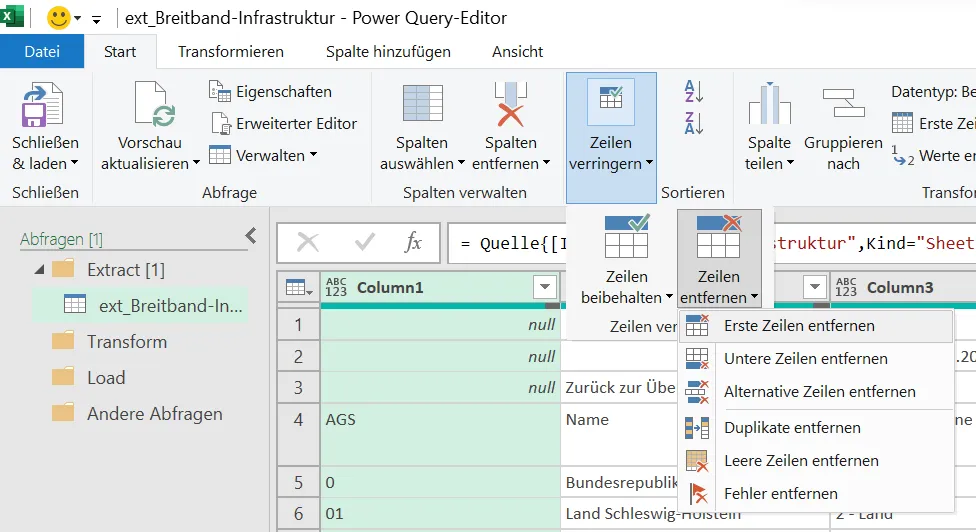Select the cell containing Name
This screenshot has width=976, height=532.
(621, 435)
